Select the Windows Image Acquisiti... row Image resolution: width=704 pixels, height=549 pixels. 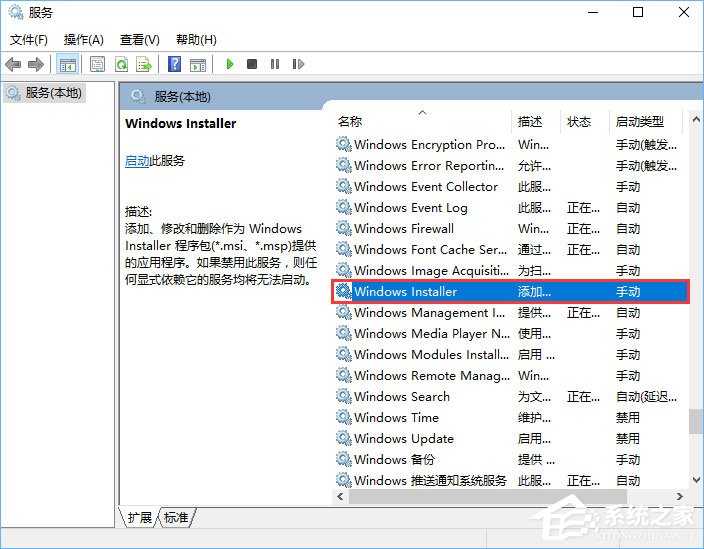click(x=510, y=270)
